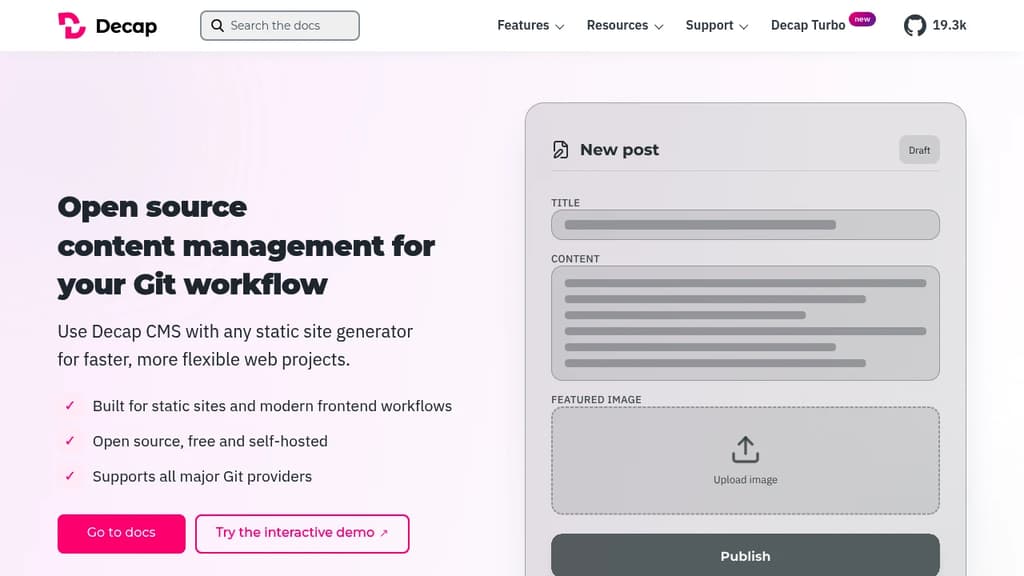Click the Upload image label
Image resolution: width=1024 pixels, height=576 pixels.
click(745, 480)
